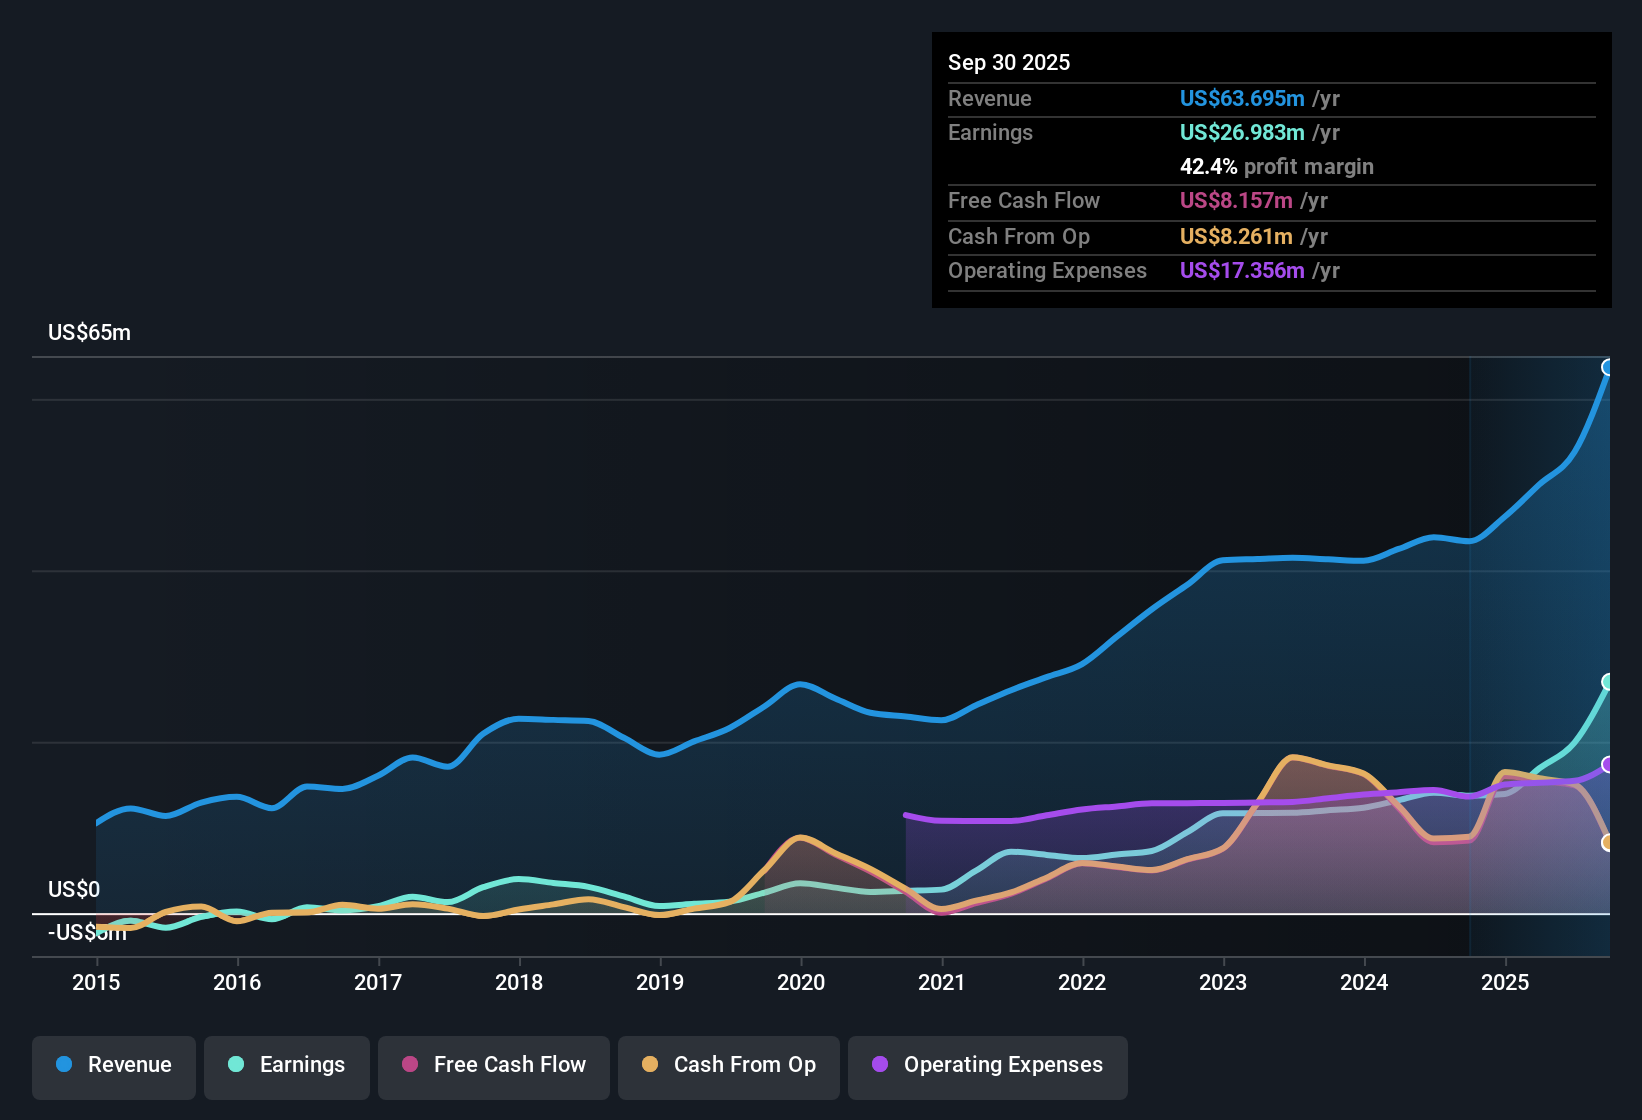This screenshot has height=1120, width=1642.
Task: Click the Operating Expenses endpoint marker
Action: coord(1608,766)
